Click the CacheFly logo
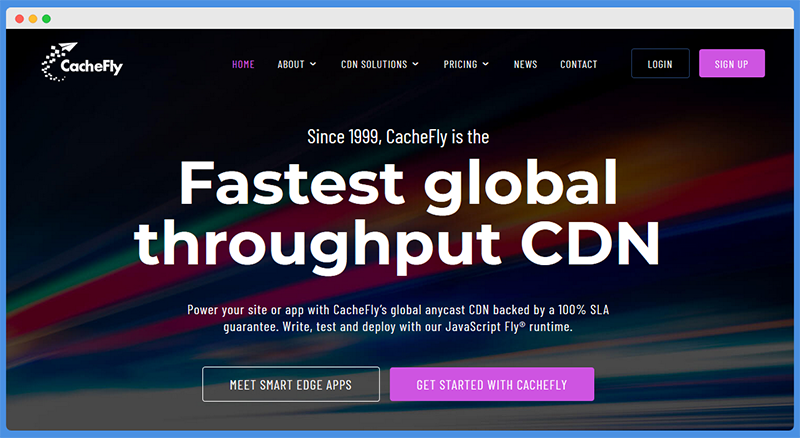Image resolution: width=800 pixels, height=438 pixels. [x=82, y=62]
